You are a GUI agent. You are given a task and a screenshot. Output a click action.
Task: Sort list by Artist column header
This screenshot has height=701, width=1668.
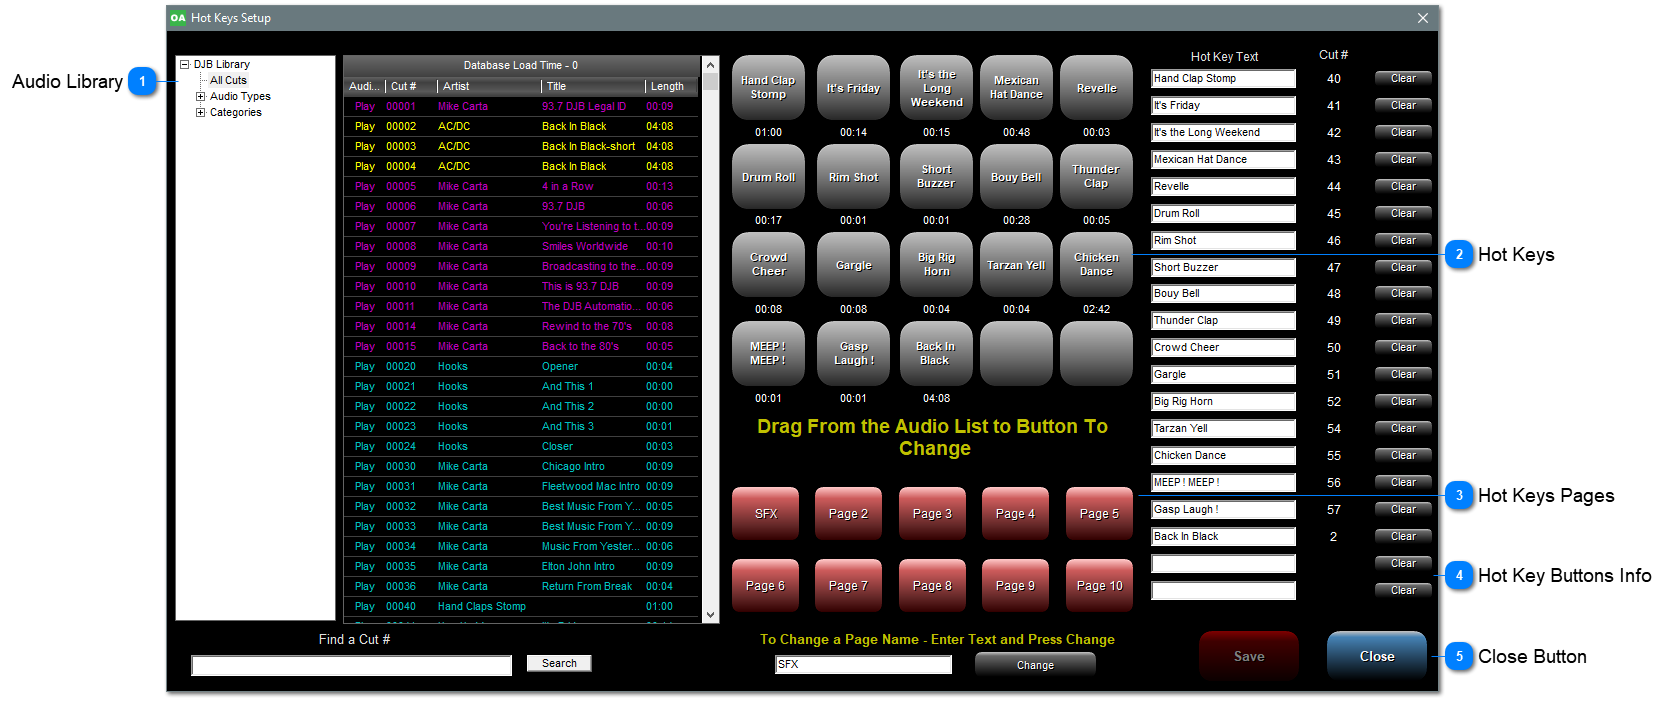coord(488,86)
